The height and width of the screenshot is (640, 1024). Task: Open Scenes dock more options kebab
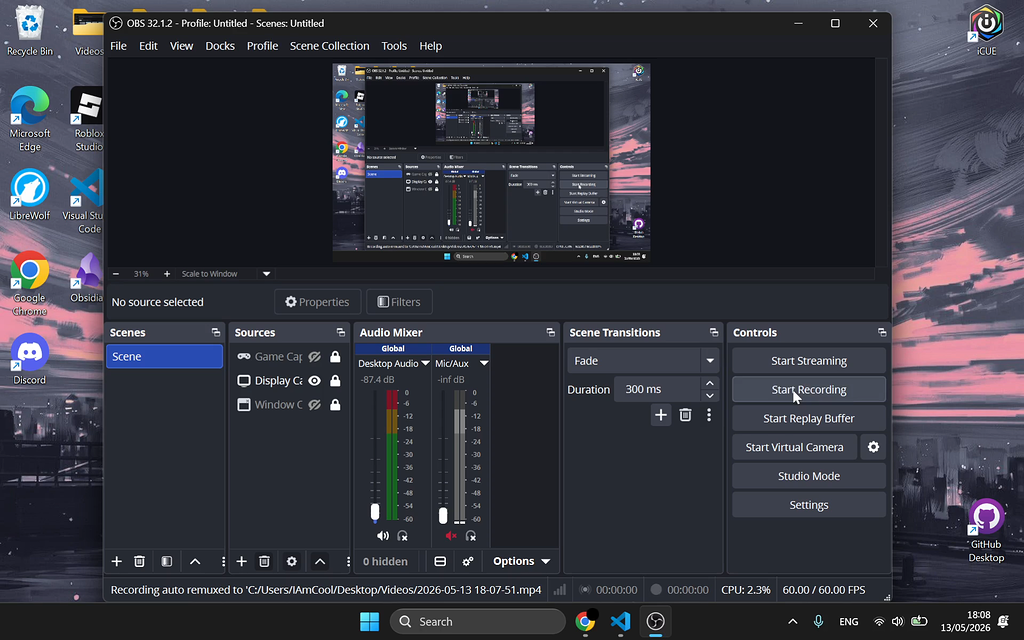[x=223, y=562]
